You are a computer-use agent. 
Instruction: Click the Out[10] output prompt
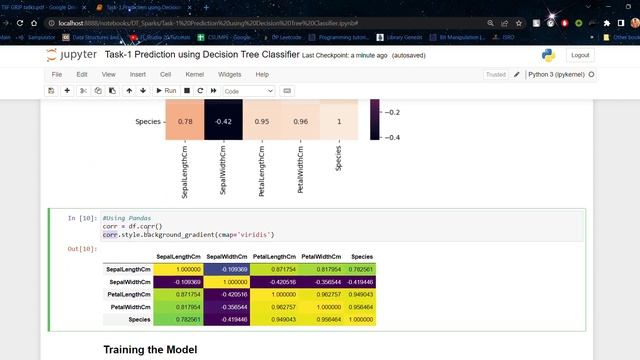pos(82,249)
